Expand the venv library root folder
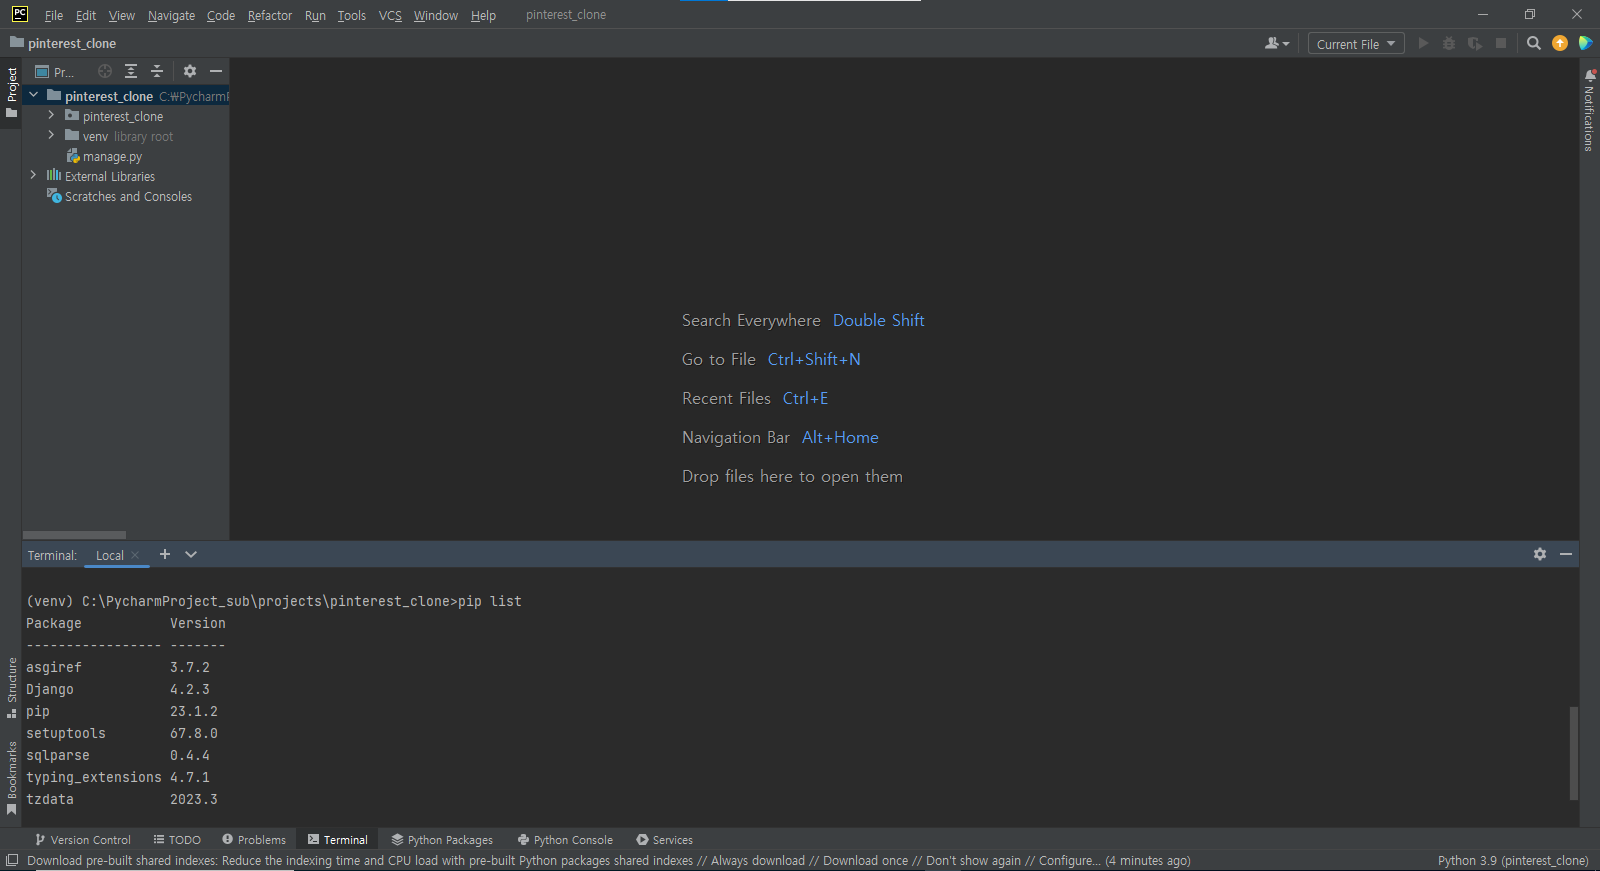 pos(51,136)
